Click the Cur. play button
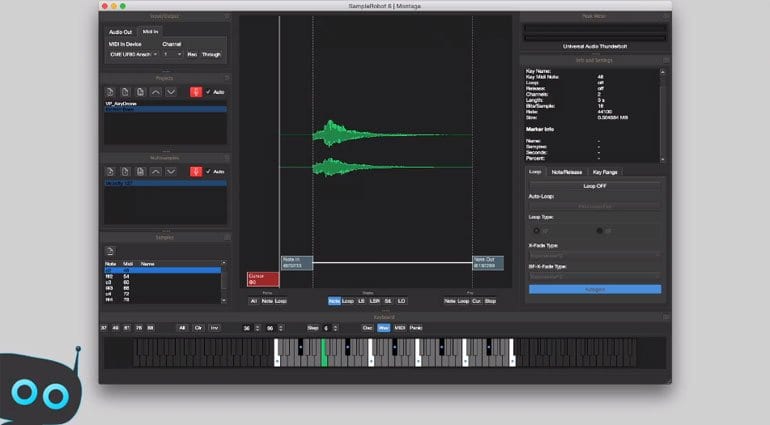Screen dimensions: 770x425 [476, 301]
